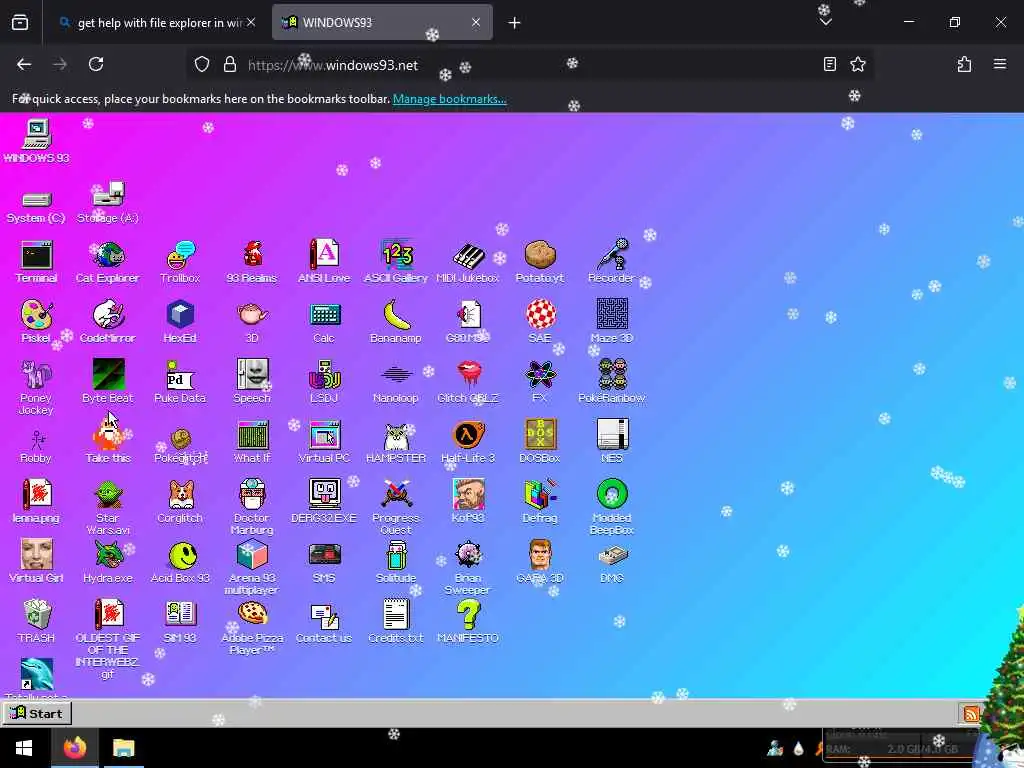Open the Glitch GRLZ lips icon
This screenshot has width=1024, height=768.
(468, 382)
